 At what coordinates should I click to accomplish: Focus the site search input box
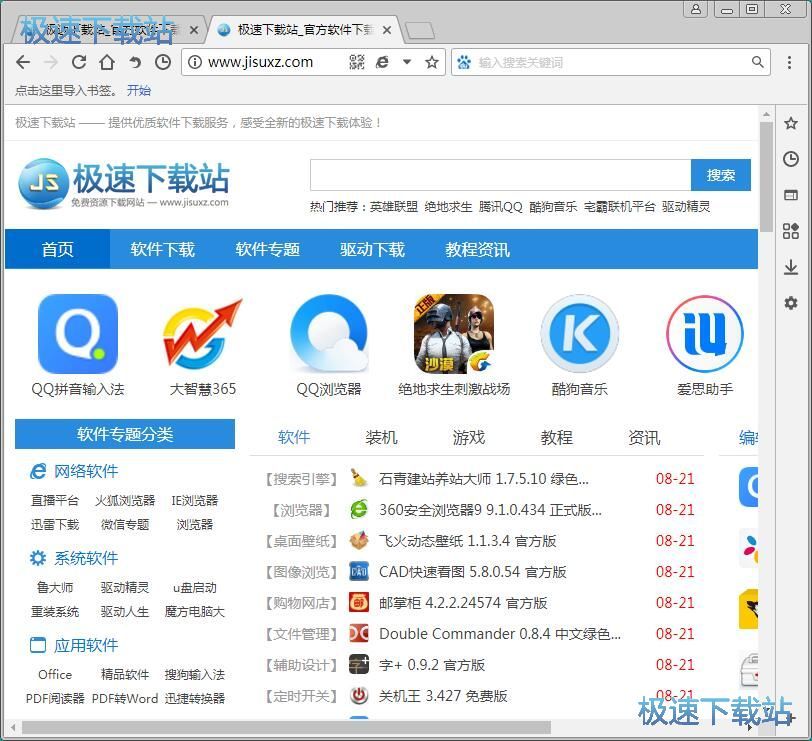(500, 175)
